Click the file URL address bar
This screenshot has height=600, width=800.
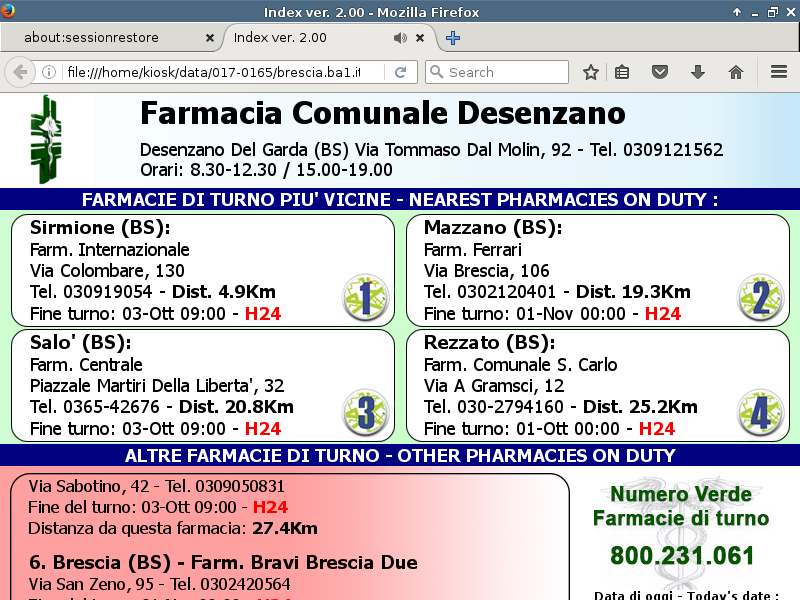210,72
